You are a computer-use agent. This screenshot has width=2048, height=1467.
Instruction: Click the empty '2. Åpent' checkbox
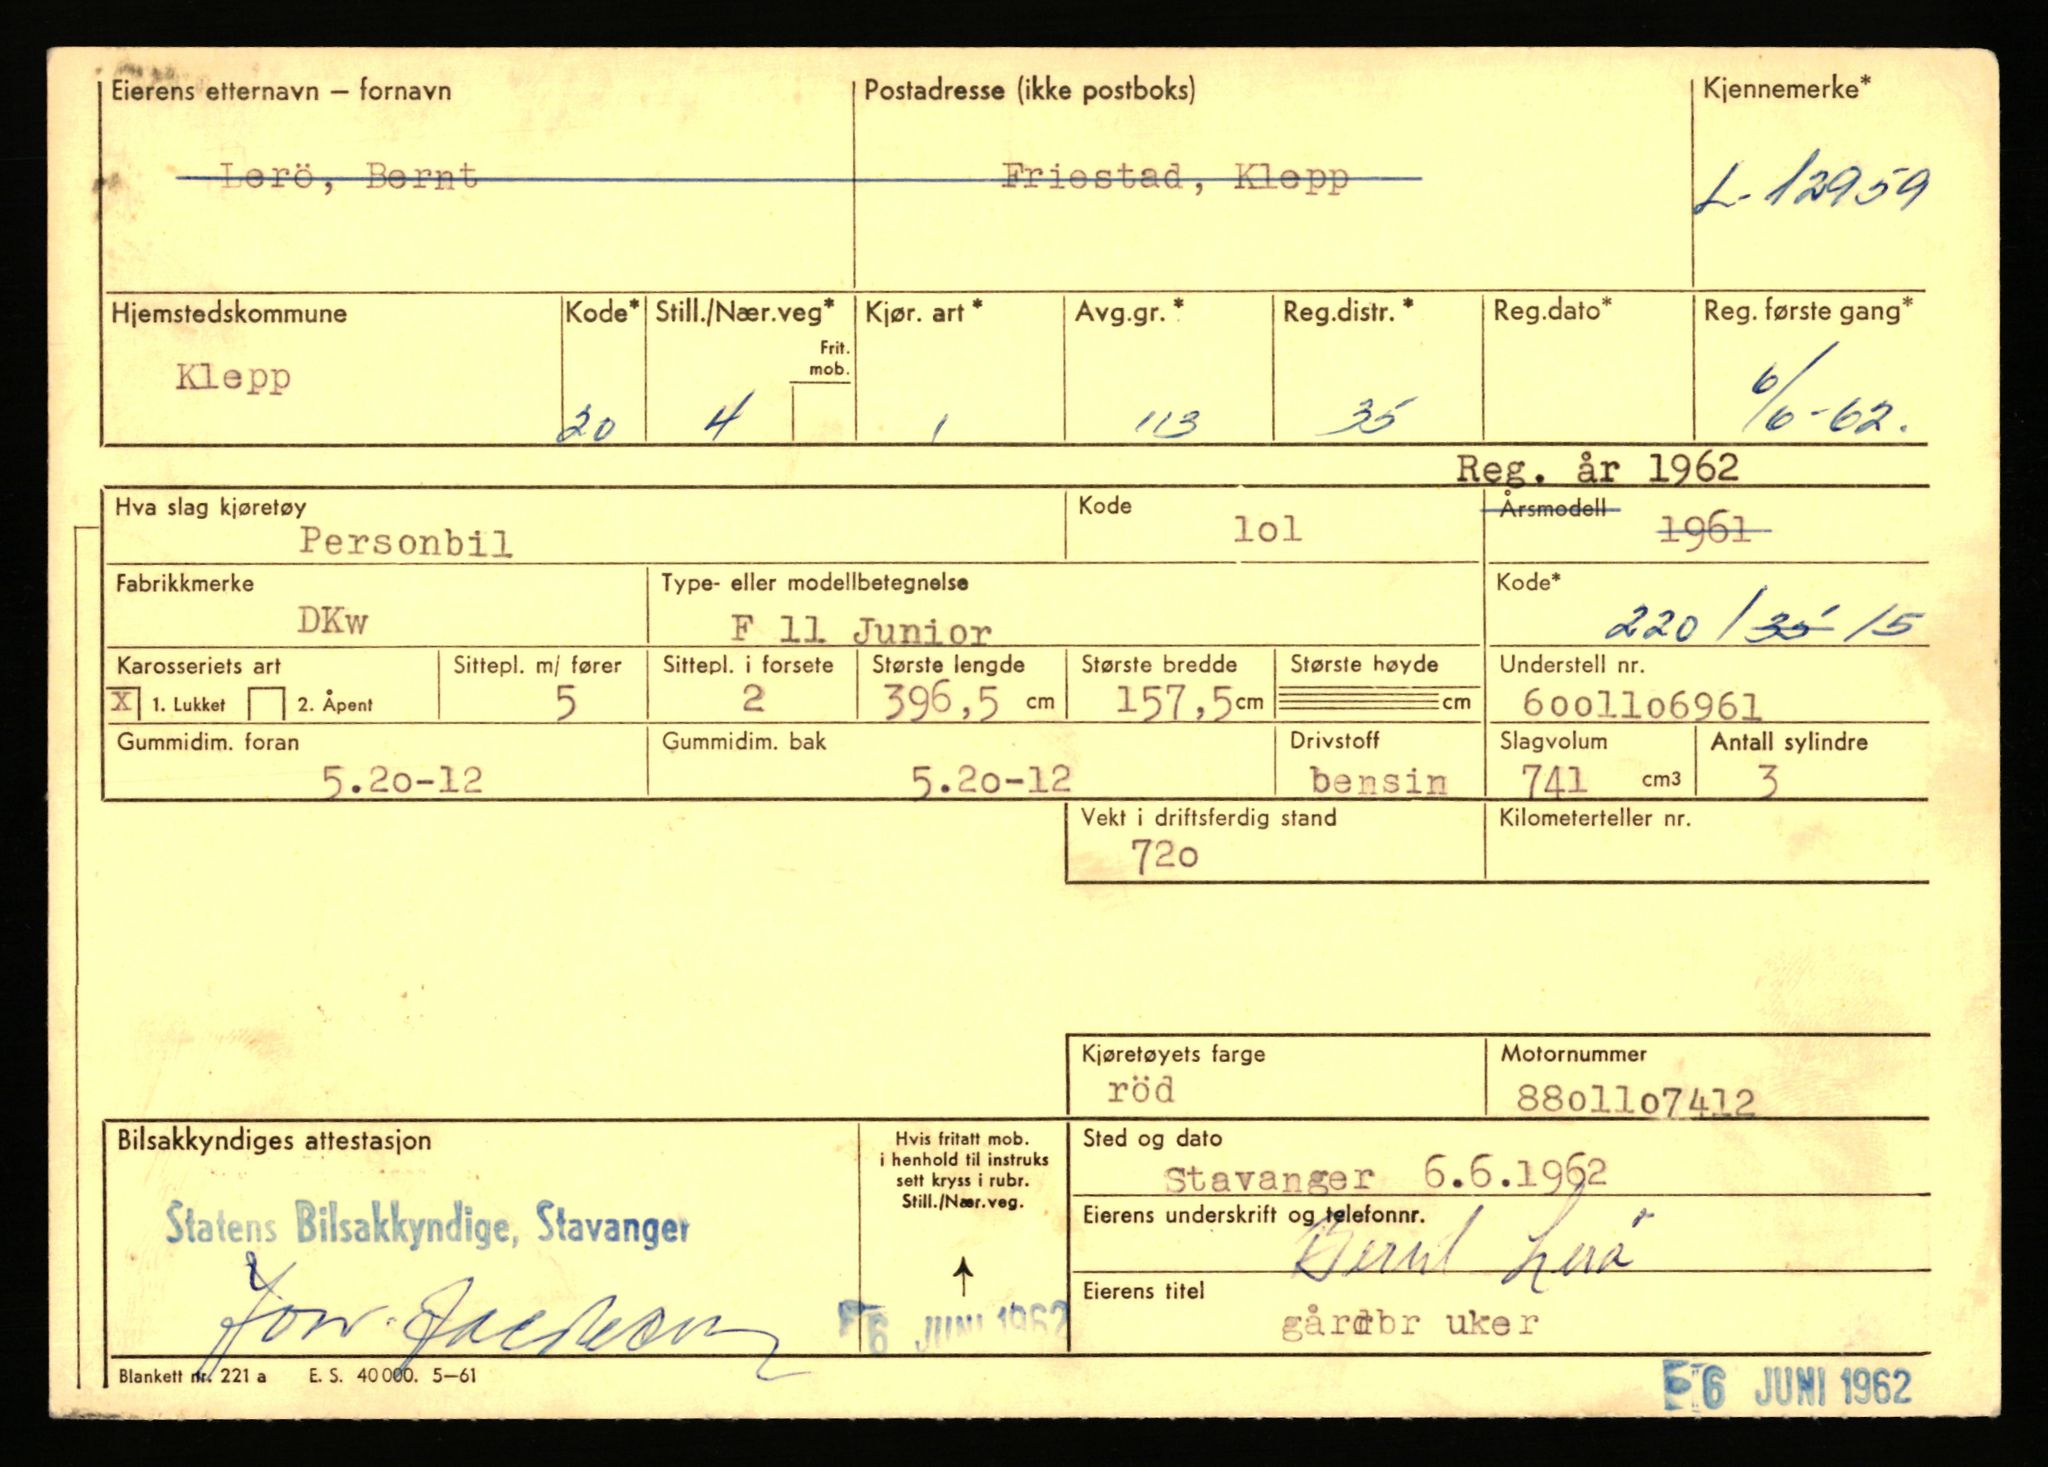click(x=267, y=704)
